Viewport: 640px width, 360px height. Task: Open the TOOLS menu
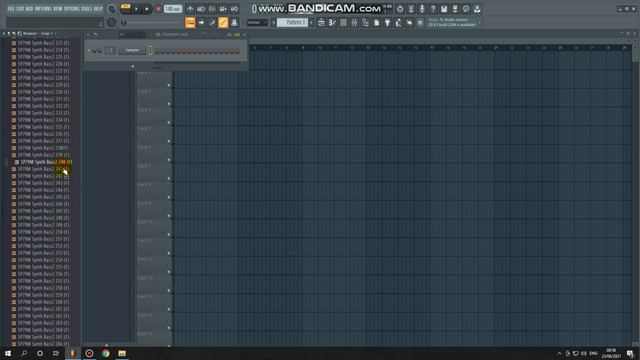[87, 9]
